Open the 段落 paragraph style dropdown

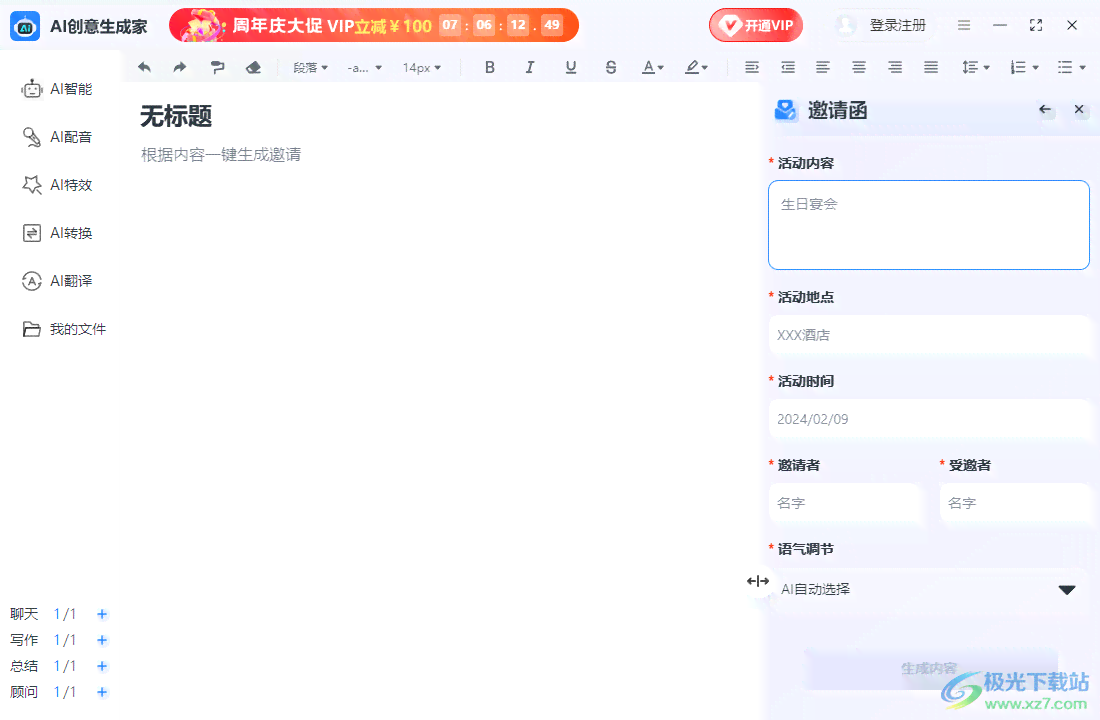pyautogui.click(x=311, y=67)
